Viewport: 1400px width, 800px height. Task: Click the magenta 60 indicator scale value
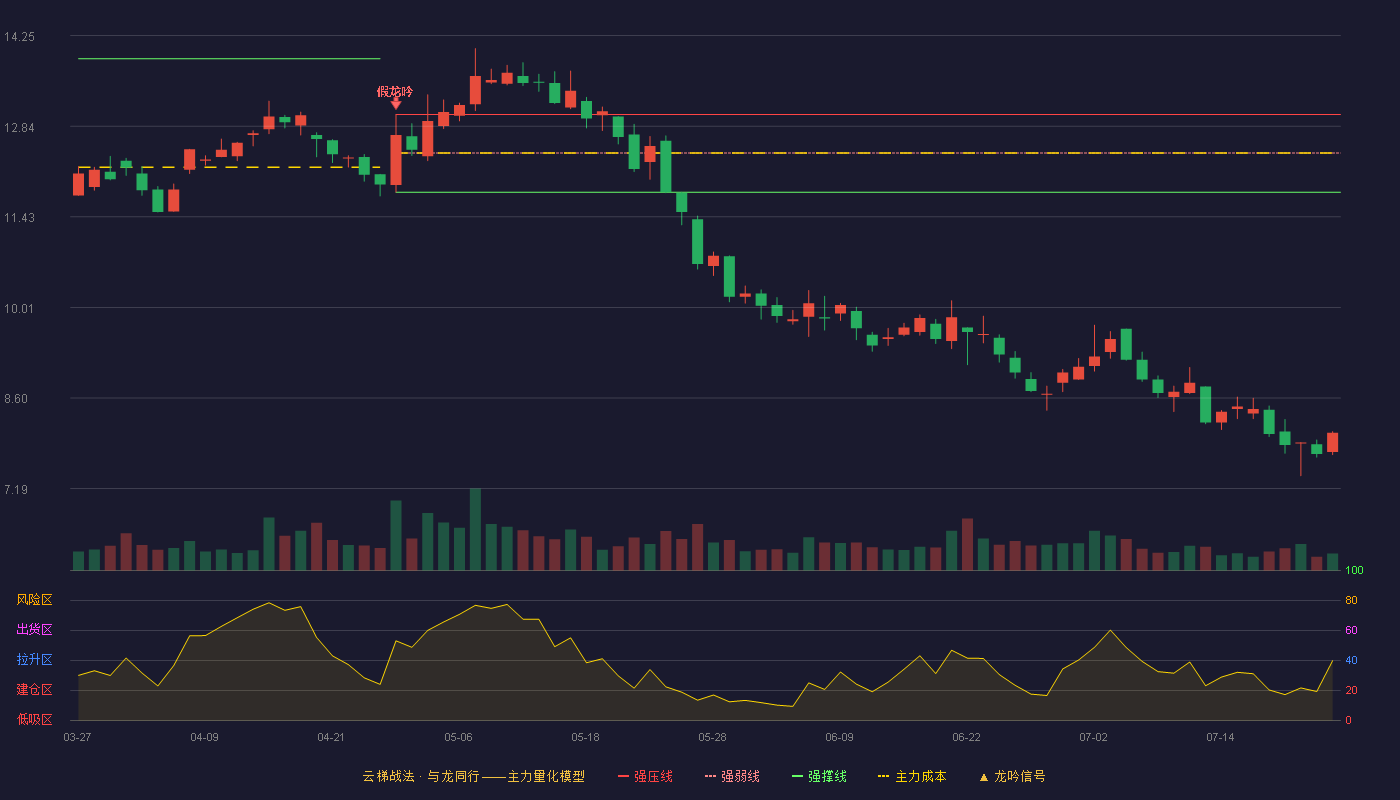point(1351,630)
